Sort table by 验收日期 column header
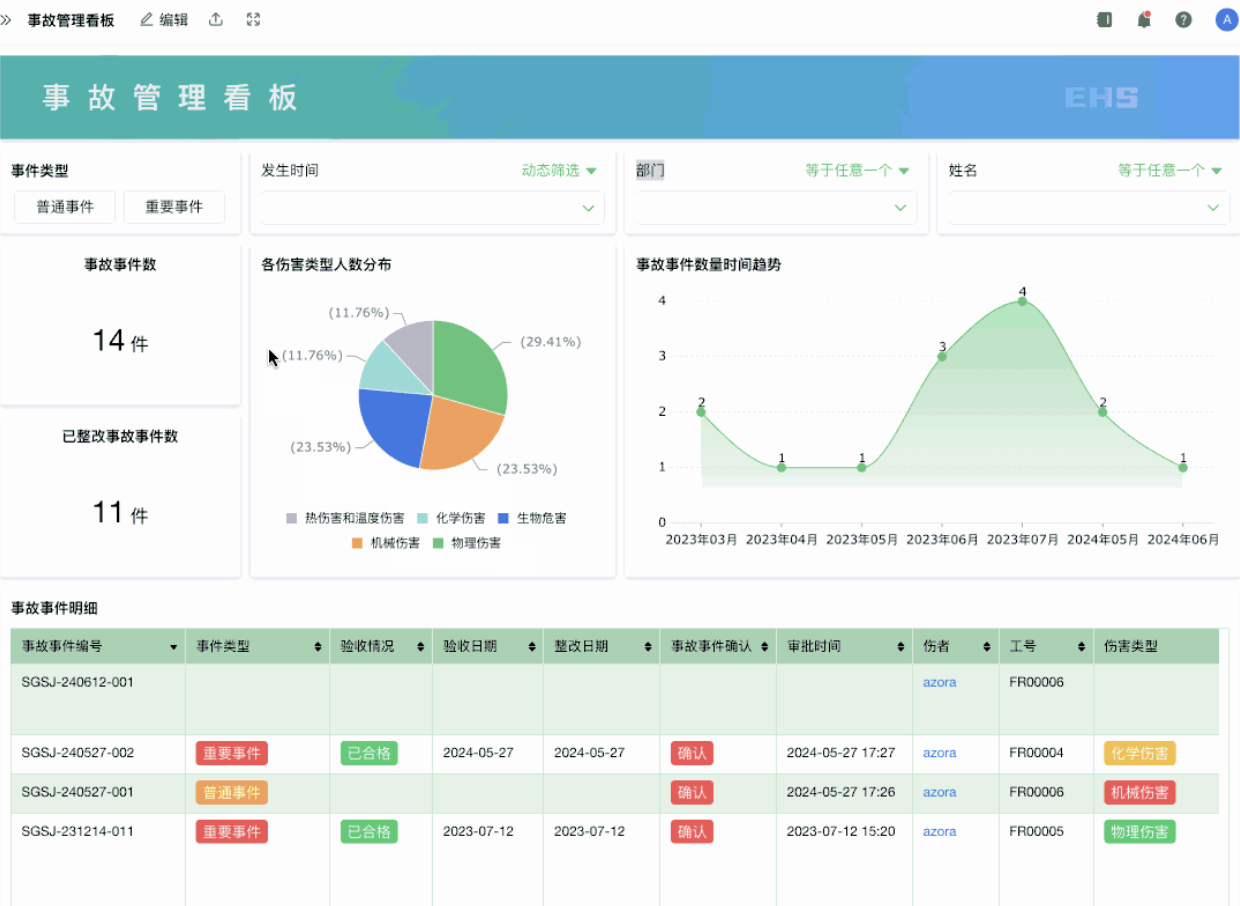1240x906 pixels. pyautogui.click(x=487, y=647)
